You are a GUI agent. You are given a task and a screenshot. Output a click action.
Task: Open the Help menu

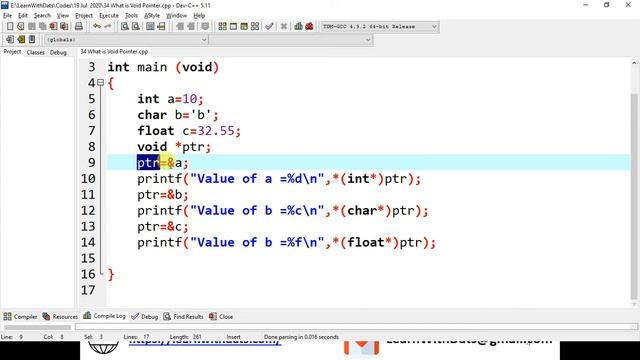pyautogui.click(x=199, y=16)
